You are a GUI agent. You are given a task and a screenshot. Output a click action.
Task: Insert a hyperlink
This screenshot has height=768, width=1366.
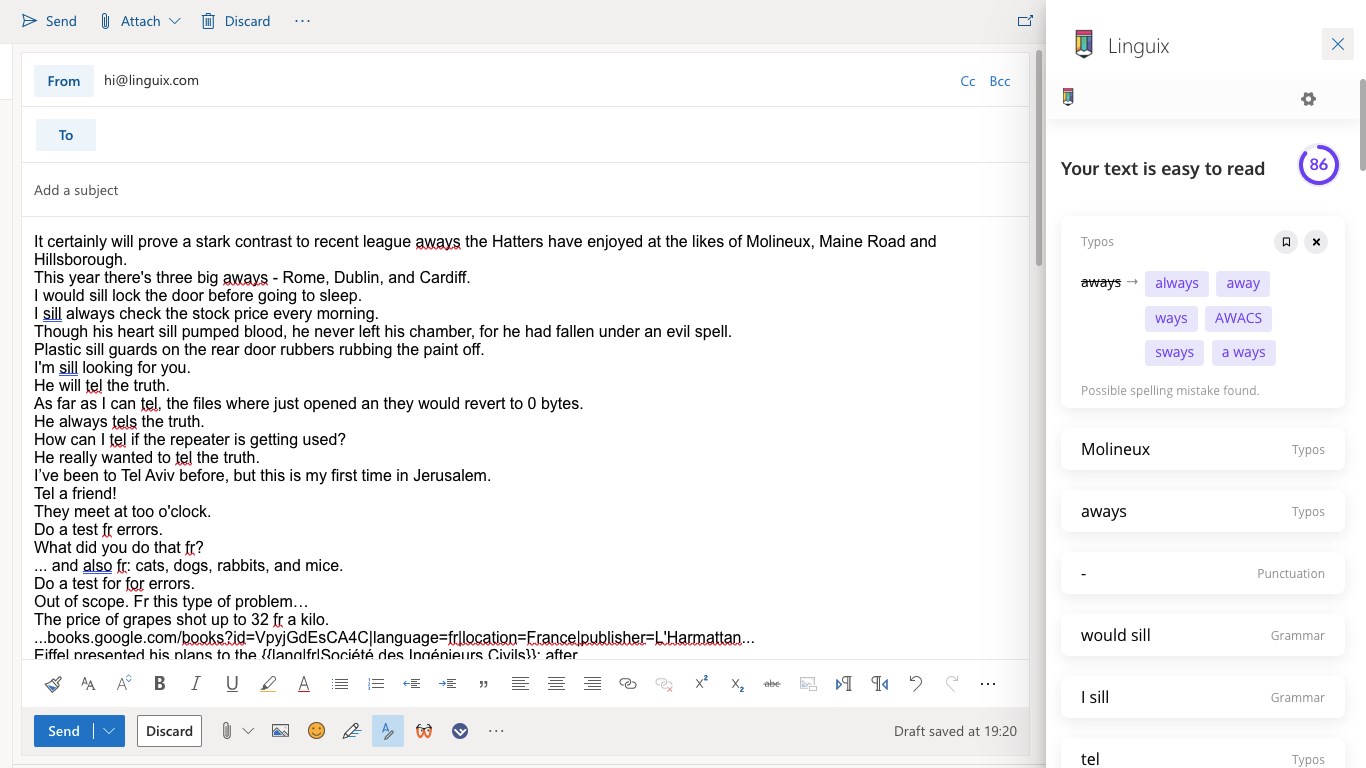coord(628,684)
